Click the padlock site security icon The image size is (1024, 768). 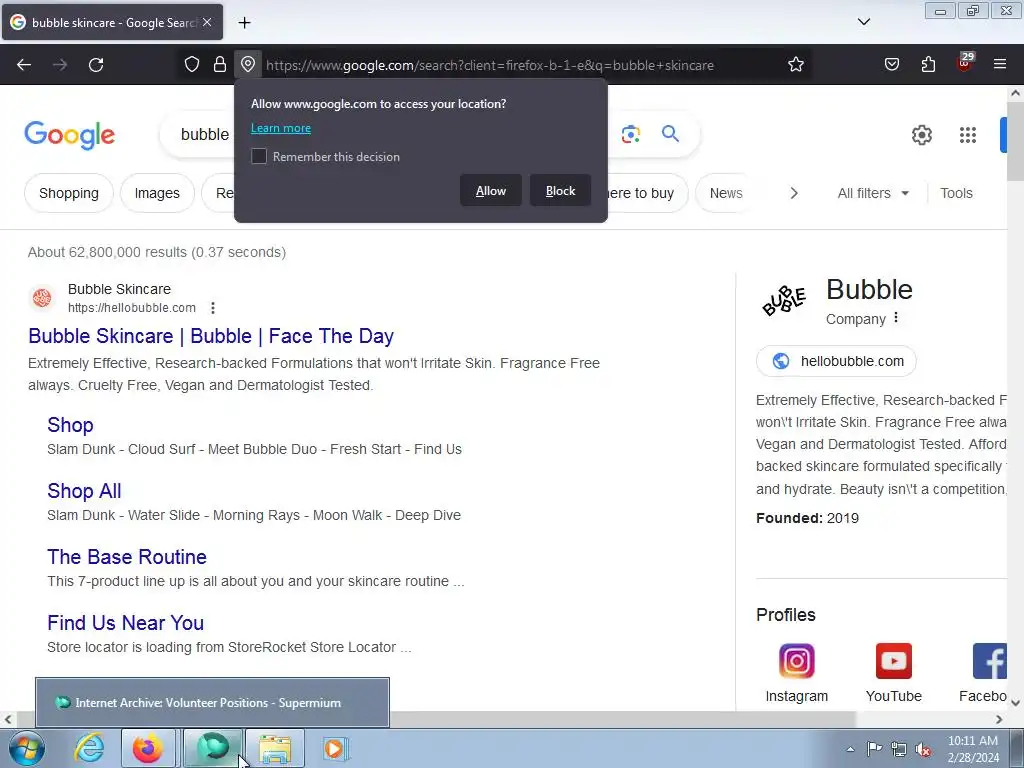(220, 65)
